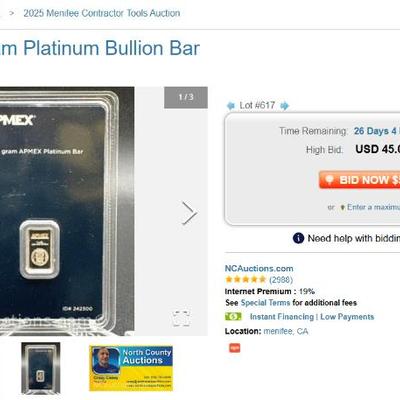Select North County Auctions thumbnail

131,368
